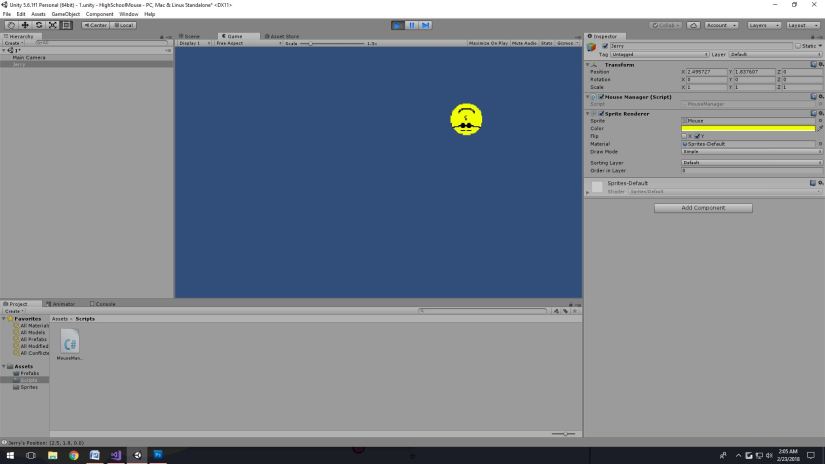Image resolution: width=825 pixels, height=464 pixels.
Task: Enable the Flip X checkbox
Action: pyautogui.click(x=685, y=136)
